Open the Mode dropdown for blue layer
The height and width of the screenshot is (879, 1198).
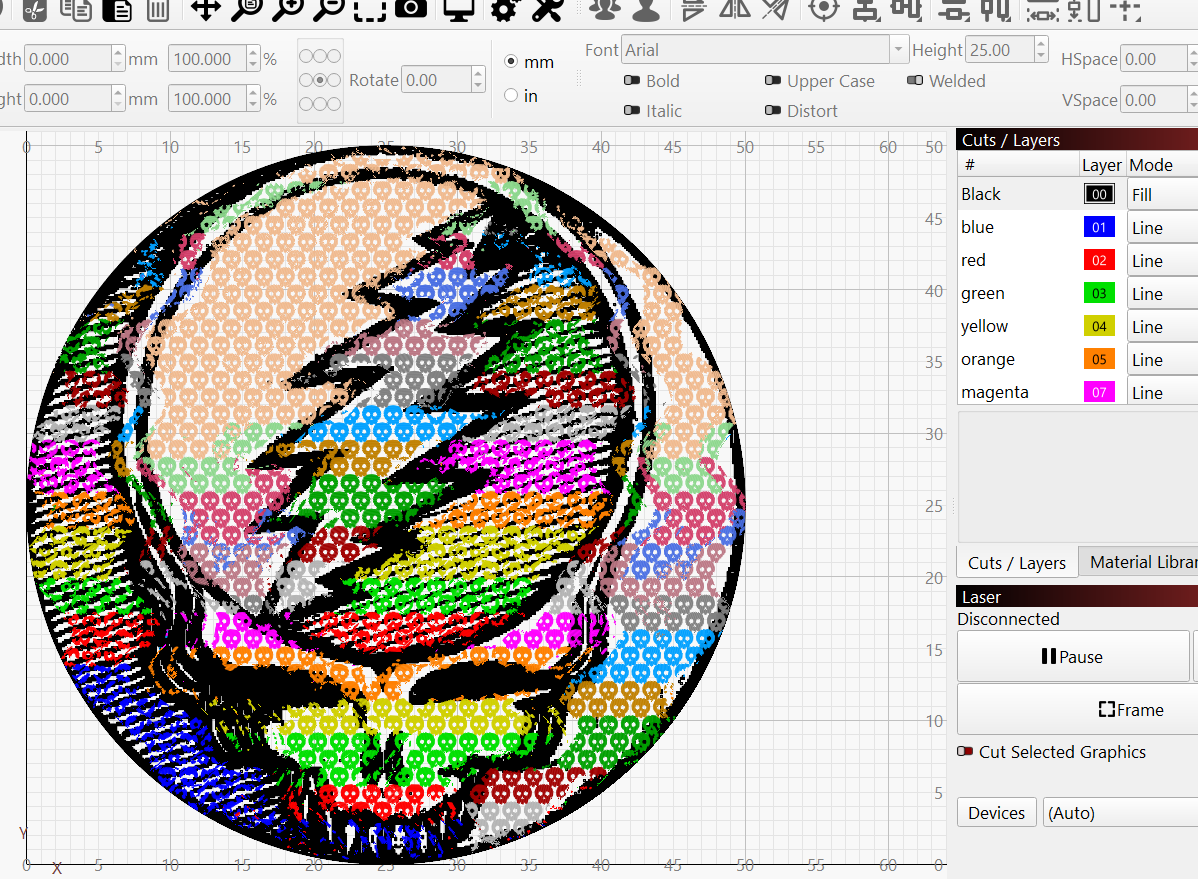pos(1163,228)
